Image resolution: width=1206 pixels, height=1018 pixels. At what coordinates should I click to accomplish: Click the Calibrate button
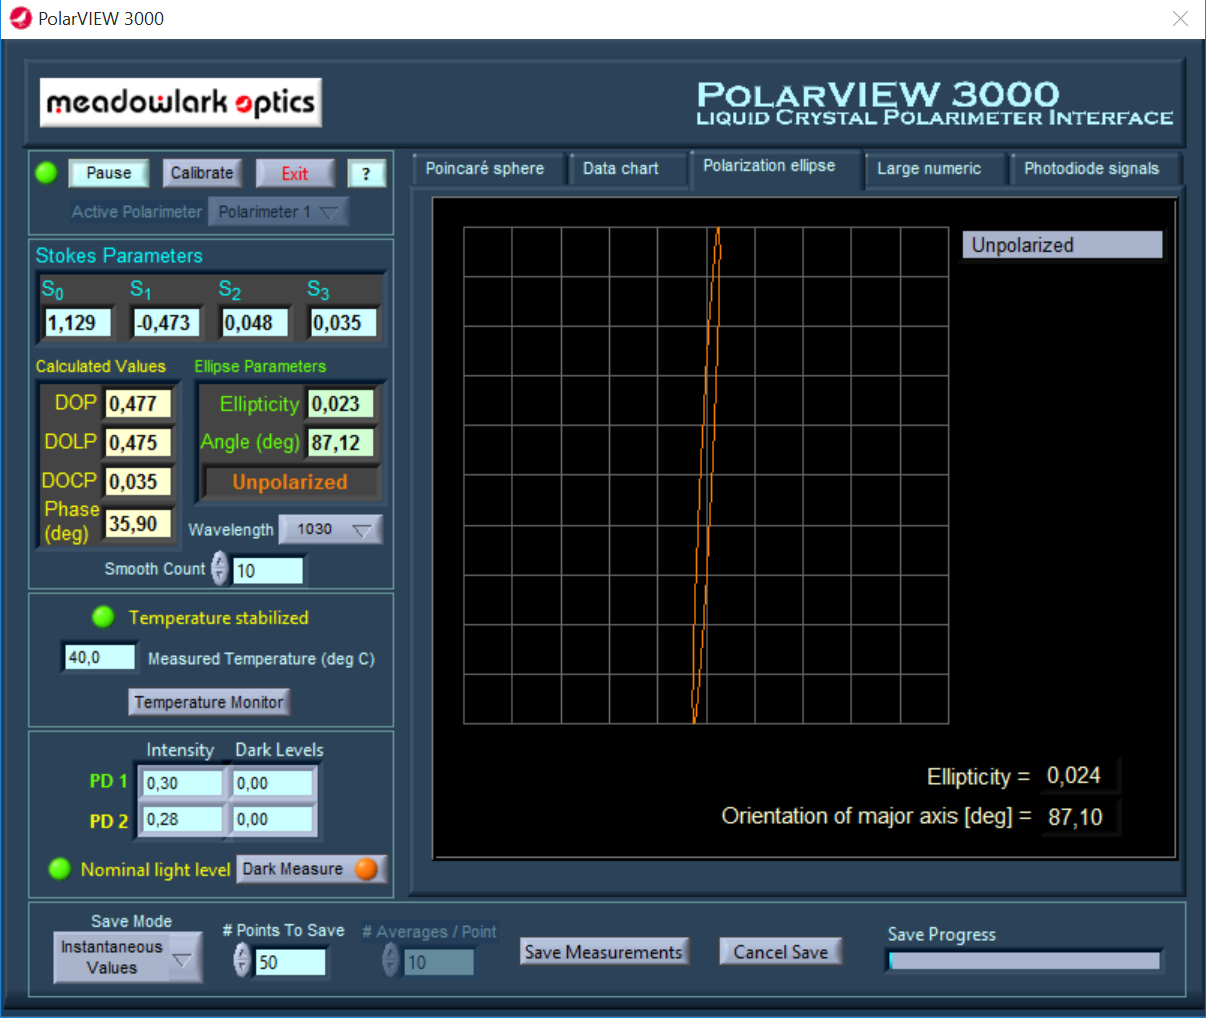[x=201, y=173]
